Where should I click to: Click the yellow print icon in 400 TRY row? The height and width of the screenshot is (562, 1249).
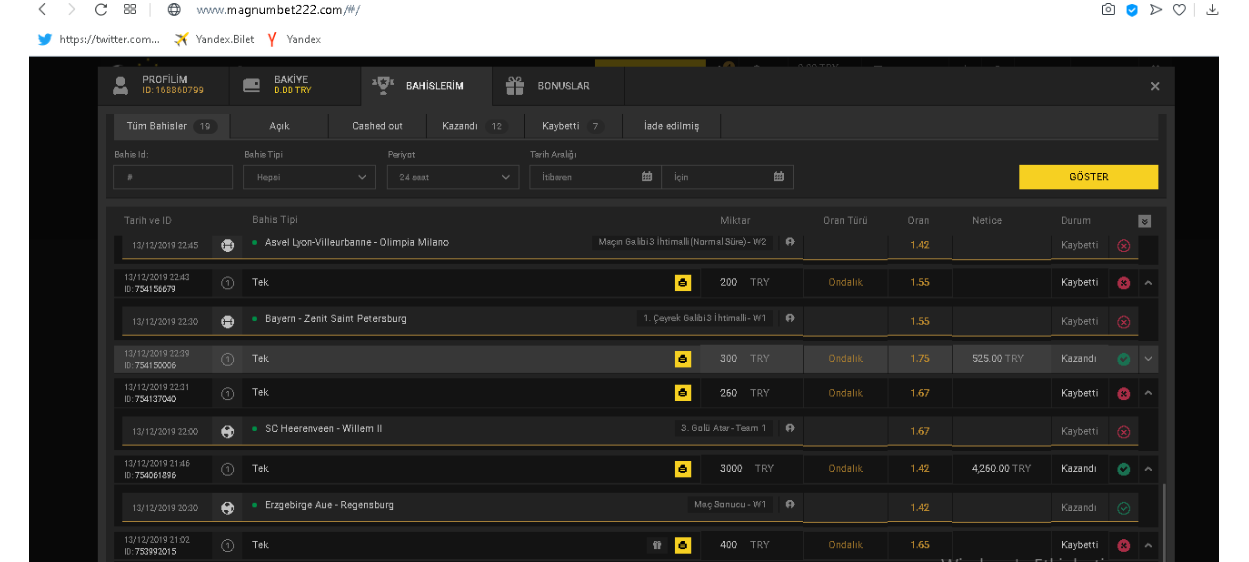(x=683, y=546)
